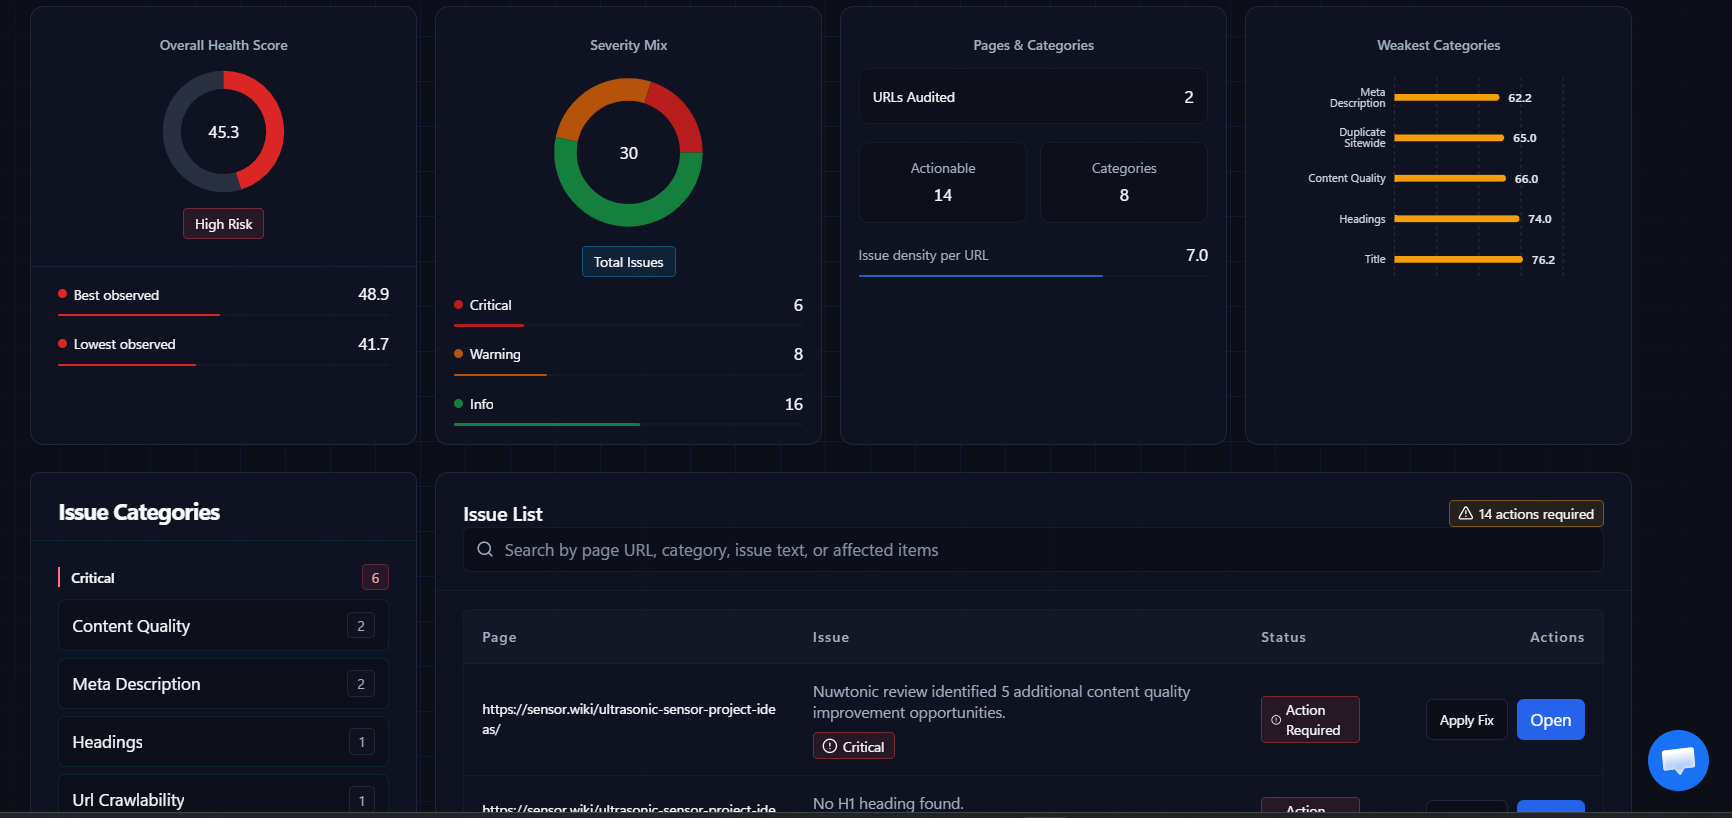Screen dimensions: 1732x818
Task: Click the Pages & Categories title
Action: (1033, 45)
